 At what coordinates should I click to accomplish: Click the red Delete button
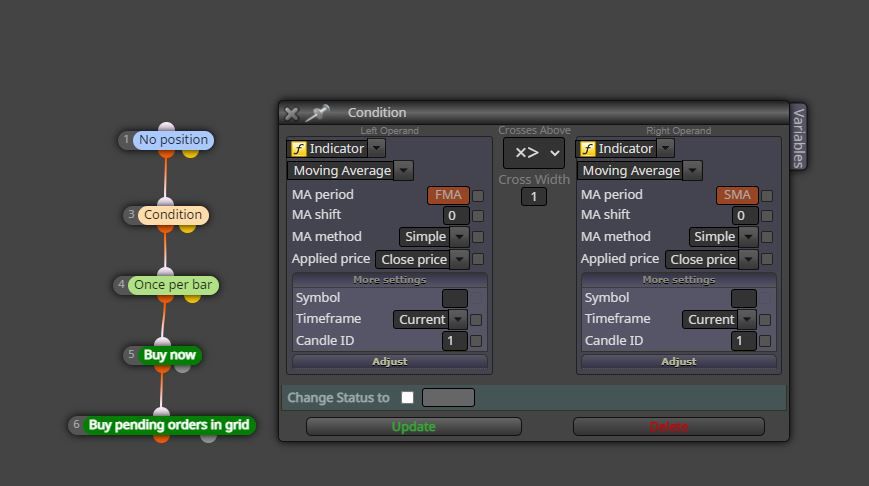pyautogui.click(x=669, y=427)
